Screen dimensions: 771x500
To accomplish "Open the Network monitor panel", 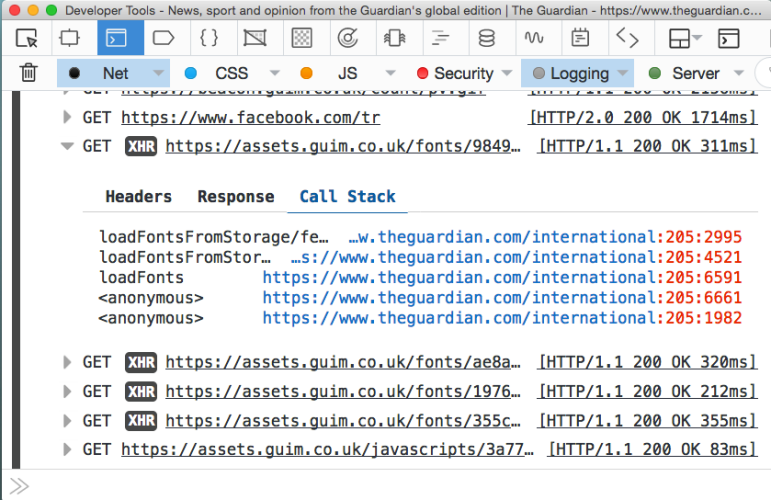I will point(440,38).
